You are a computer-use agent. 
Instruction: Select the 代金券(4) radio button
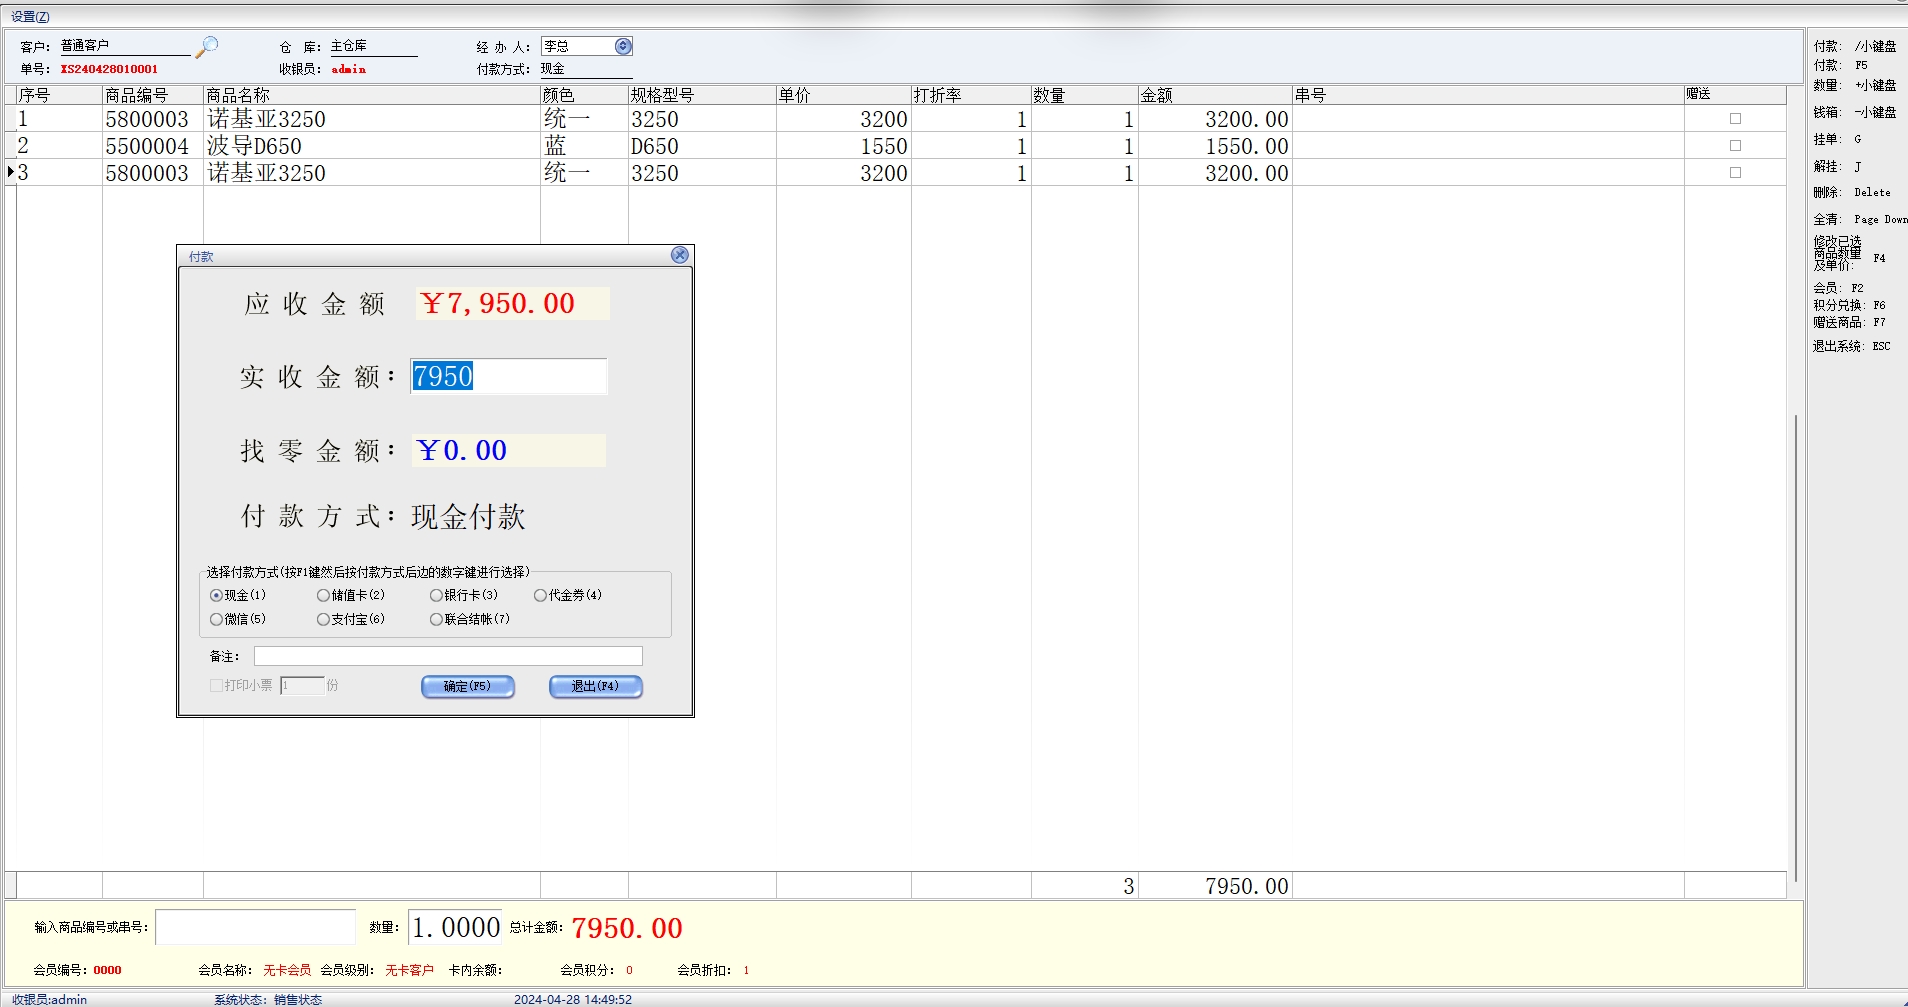coord(541,595)
